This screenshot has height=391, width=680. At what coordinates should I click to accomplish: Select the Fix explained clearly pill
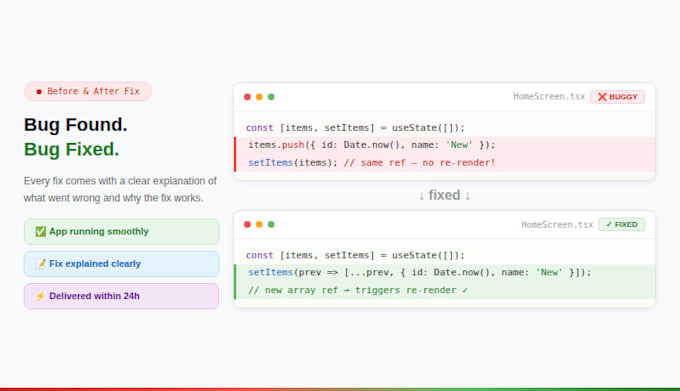point(121,264)
